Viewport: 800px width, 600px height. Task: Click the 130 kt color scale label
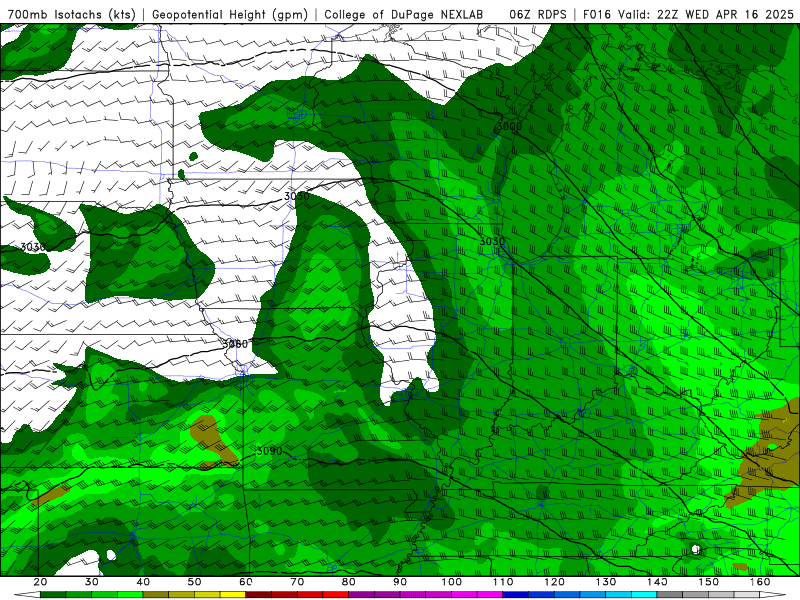tap(606, 582)
